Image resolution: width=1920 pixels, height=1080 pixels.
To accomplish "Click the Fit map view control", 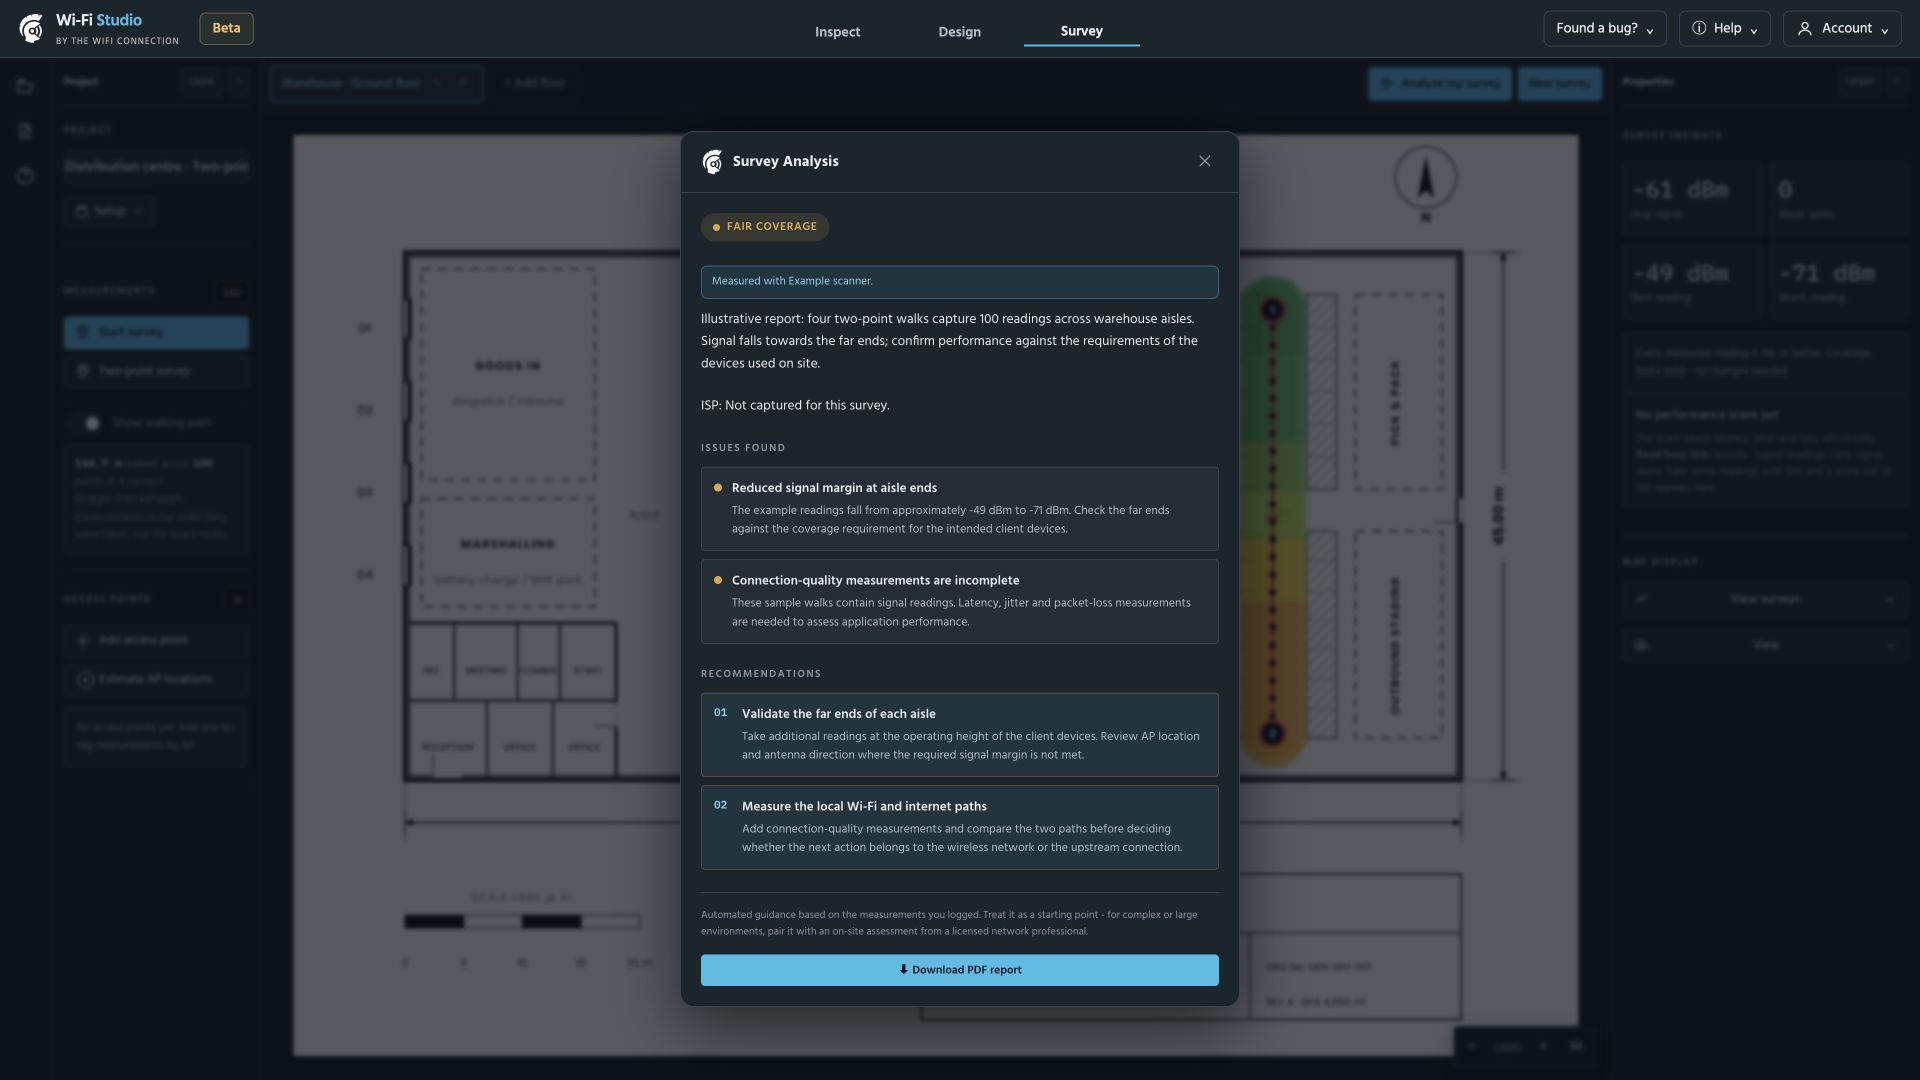I will tap(1576, 1046).
